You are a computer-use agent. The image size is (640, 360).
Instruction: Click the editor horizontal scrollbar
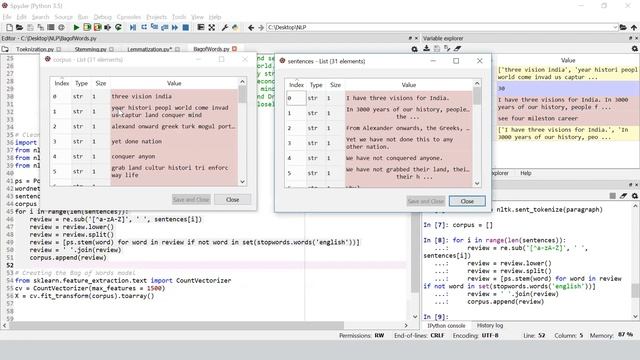coord(176,325)
